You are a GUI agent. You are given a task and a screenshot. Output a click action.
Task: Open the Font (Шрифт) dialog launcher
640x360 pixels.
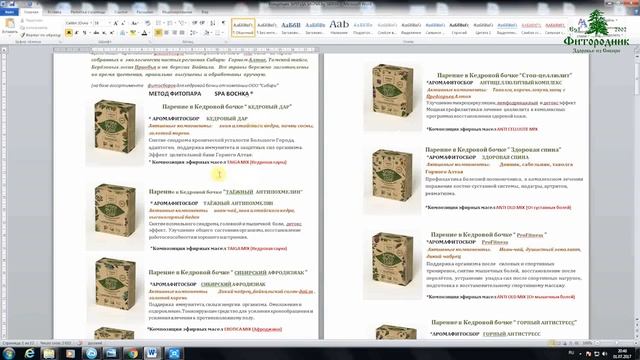coord(151,42)
